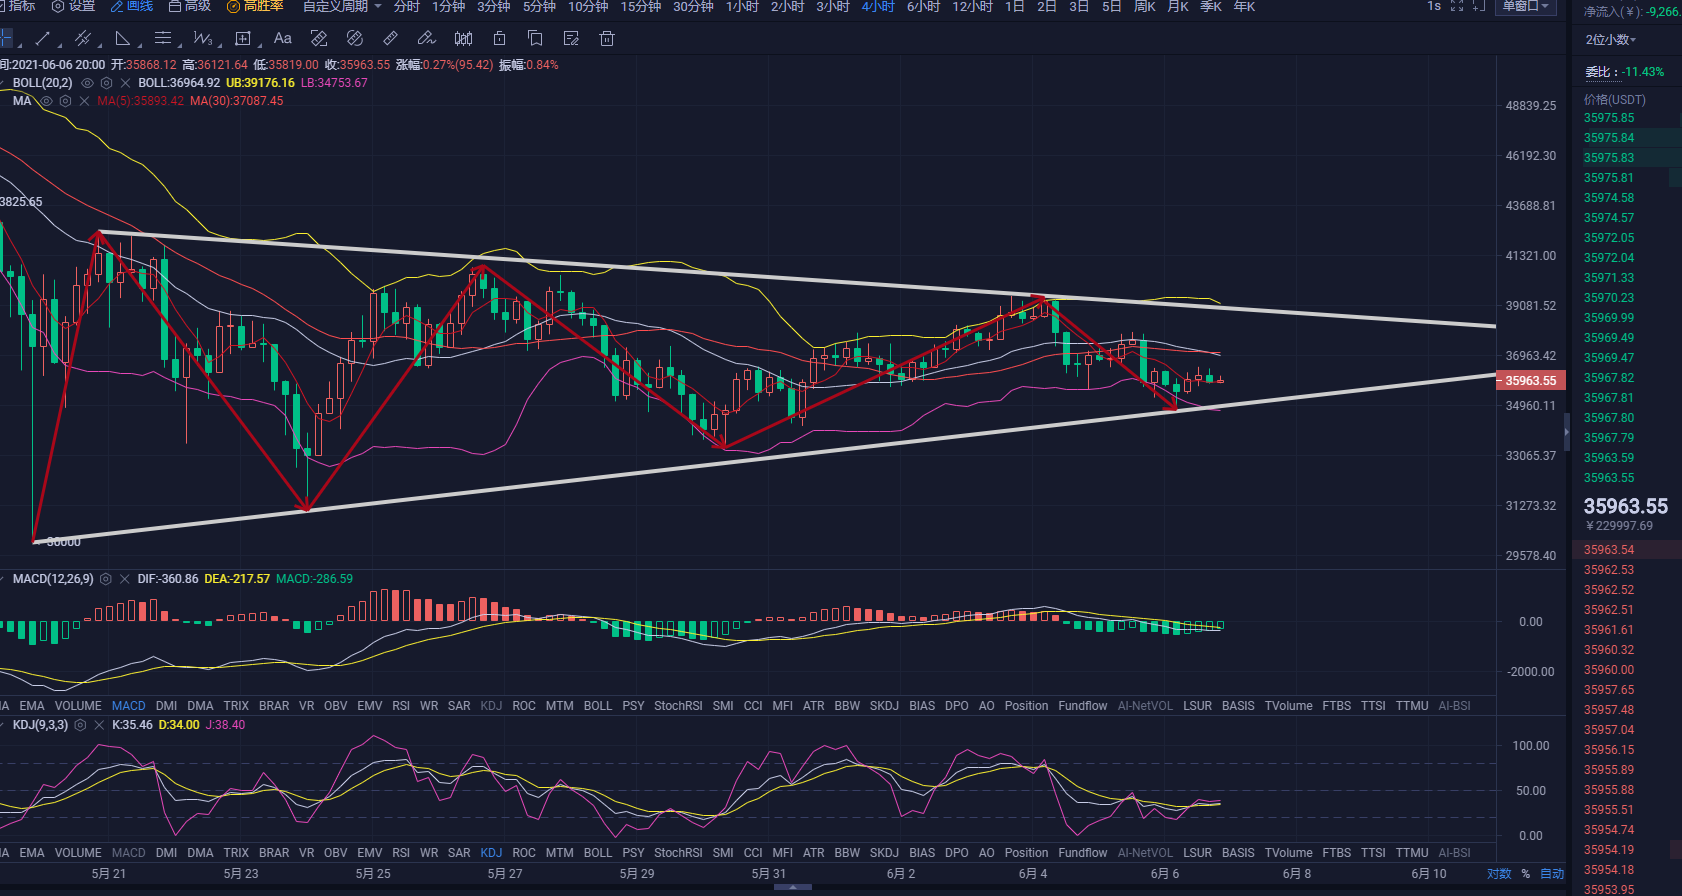The image size is (1682, 896).
Task: Open the BOLL indicator settings gear
Action: pyautogui.click(x=106, y=83)
